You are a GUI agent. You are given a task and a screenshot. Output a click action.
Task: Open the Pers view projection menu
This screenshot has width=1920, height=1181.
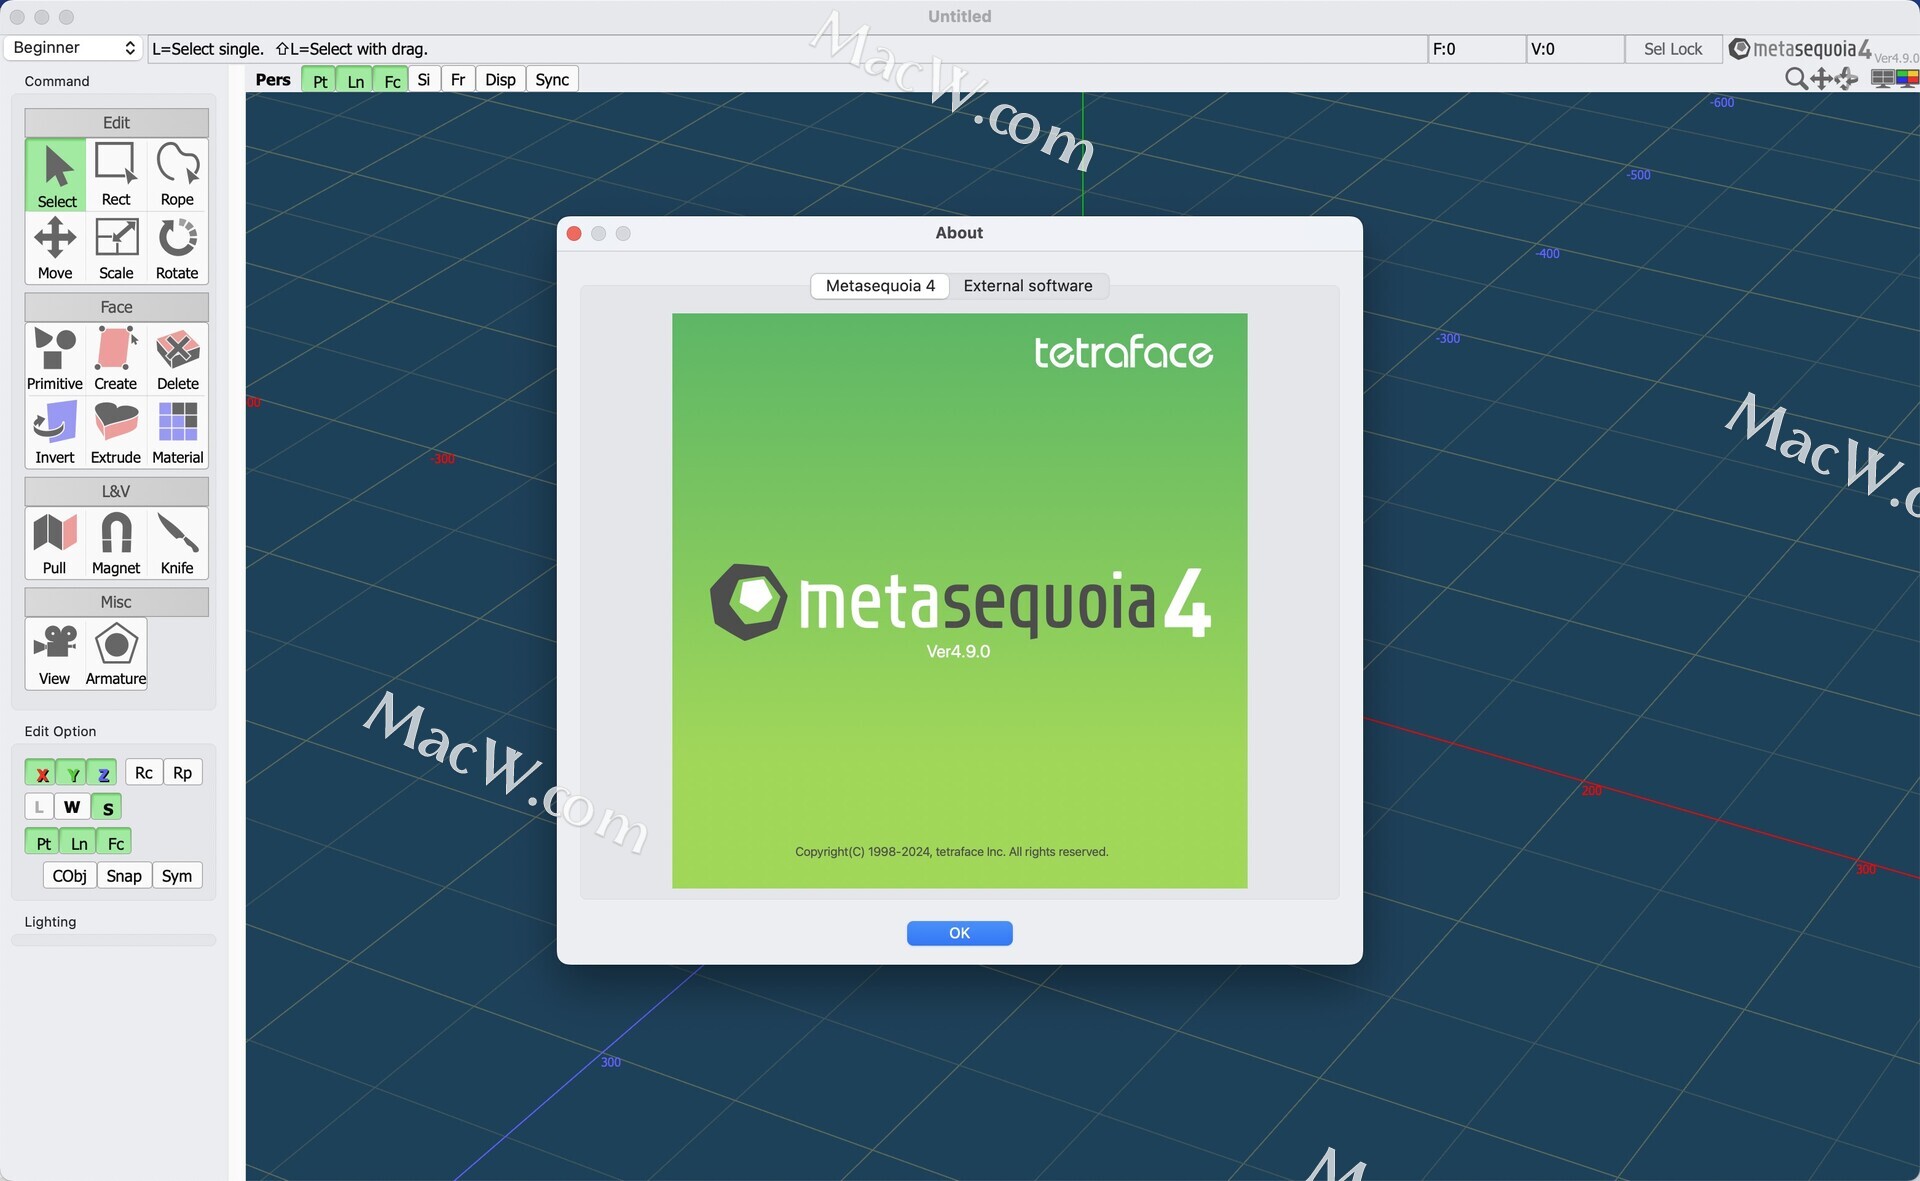[273, 80]
